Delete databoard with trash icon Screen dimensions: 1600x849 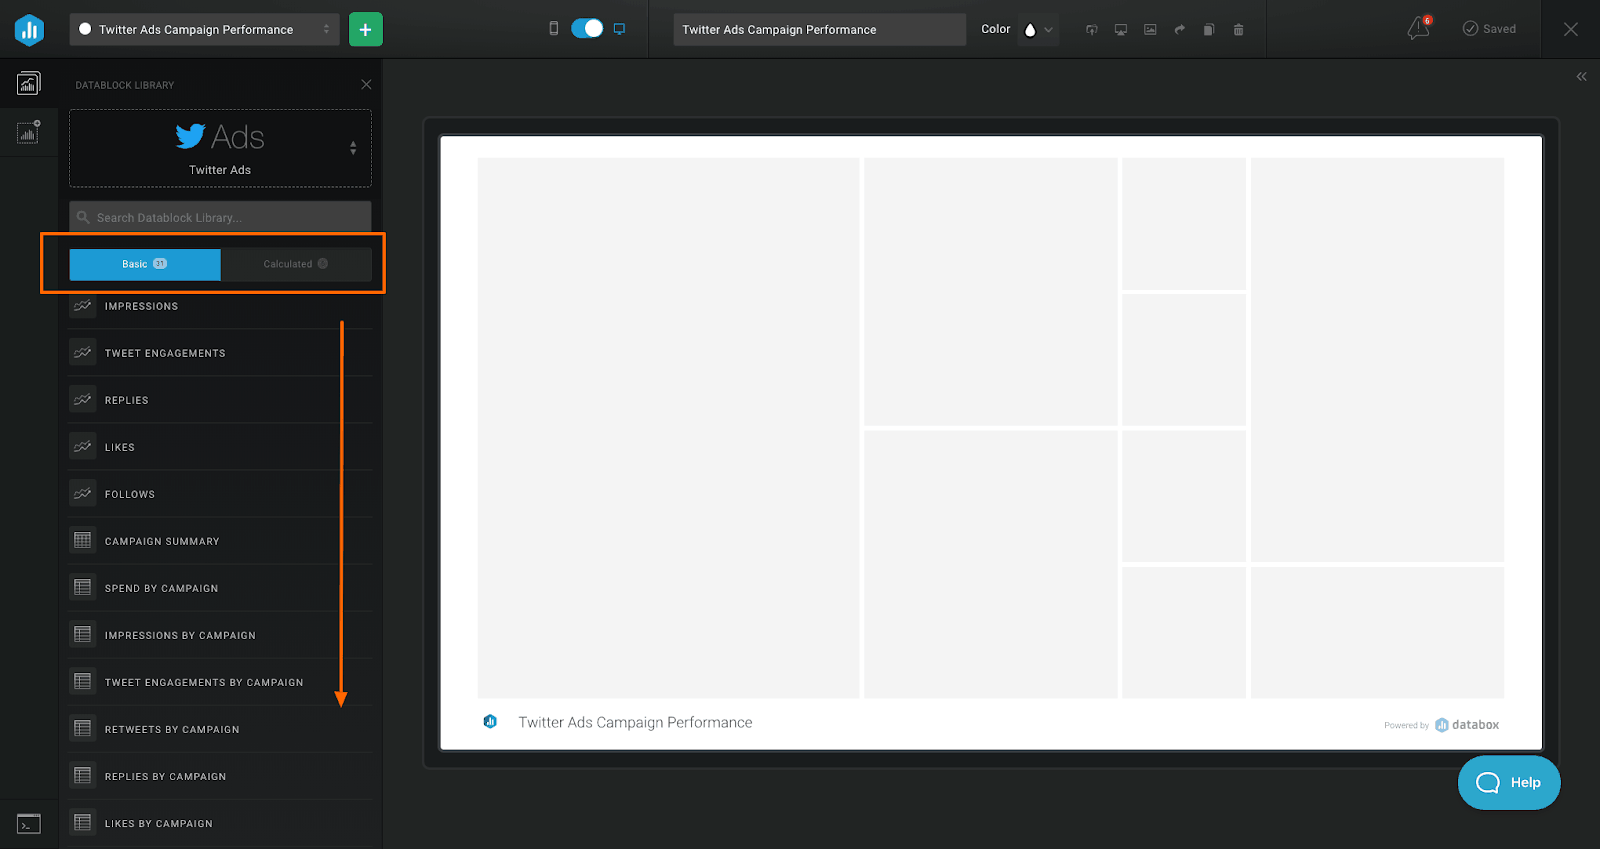click(x=1238, y=30)
